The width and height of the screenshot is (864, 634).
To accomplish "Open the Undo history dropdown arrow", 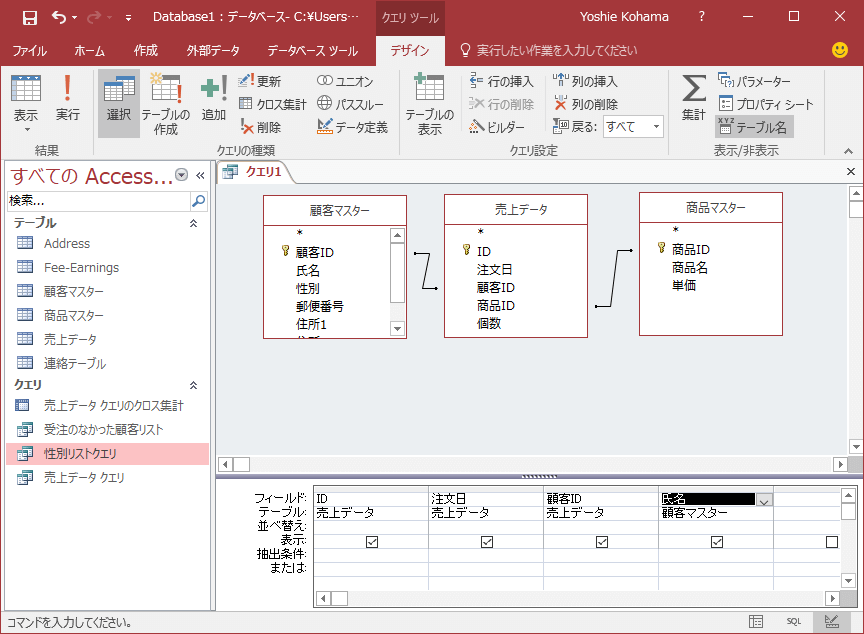I will click(74, 18).
